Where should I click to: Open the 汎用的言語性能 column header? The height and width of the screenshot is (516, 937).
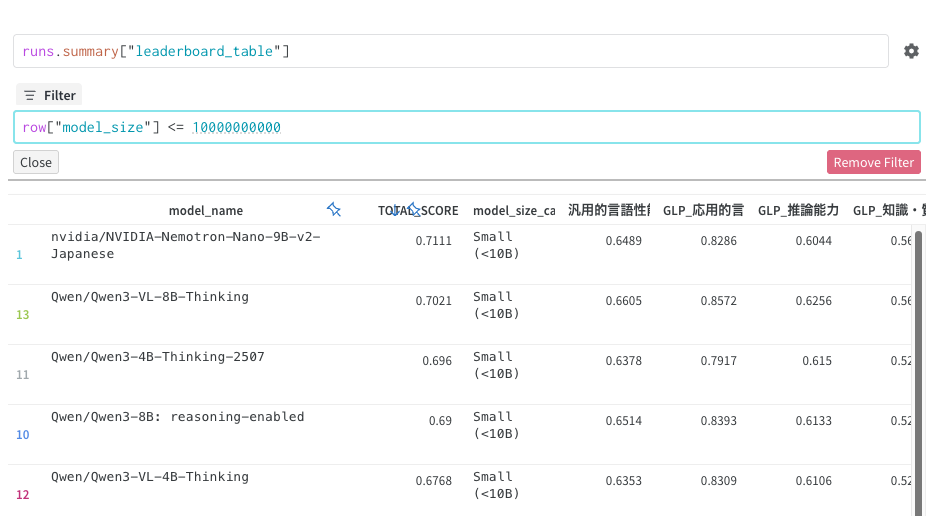pos(609,210)
